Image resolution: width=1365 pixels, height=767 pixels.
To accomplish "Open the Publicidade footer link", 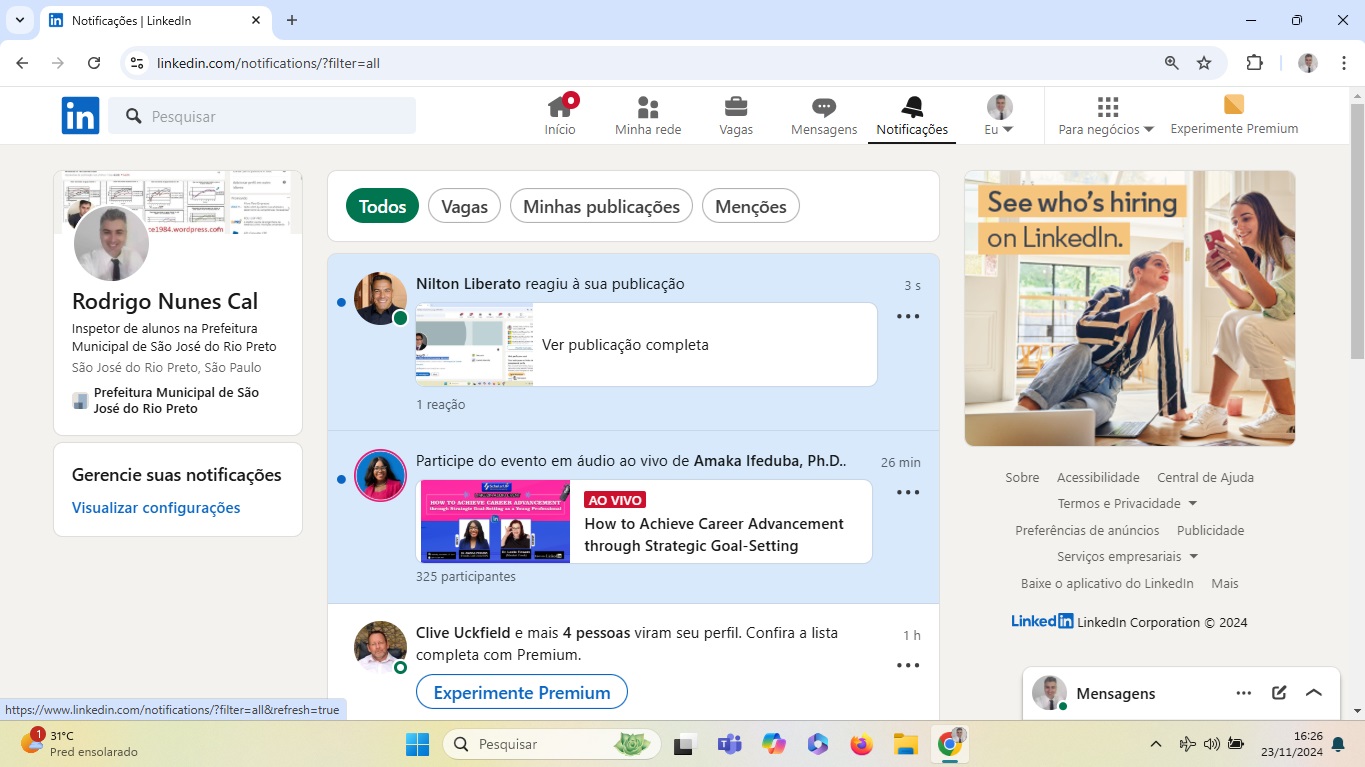I will coord(1210,530).
